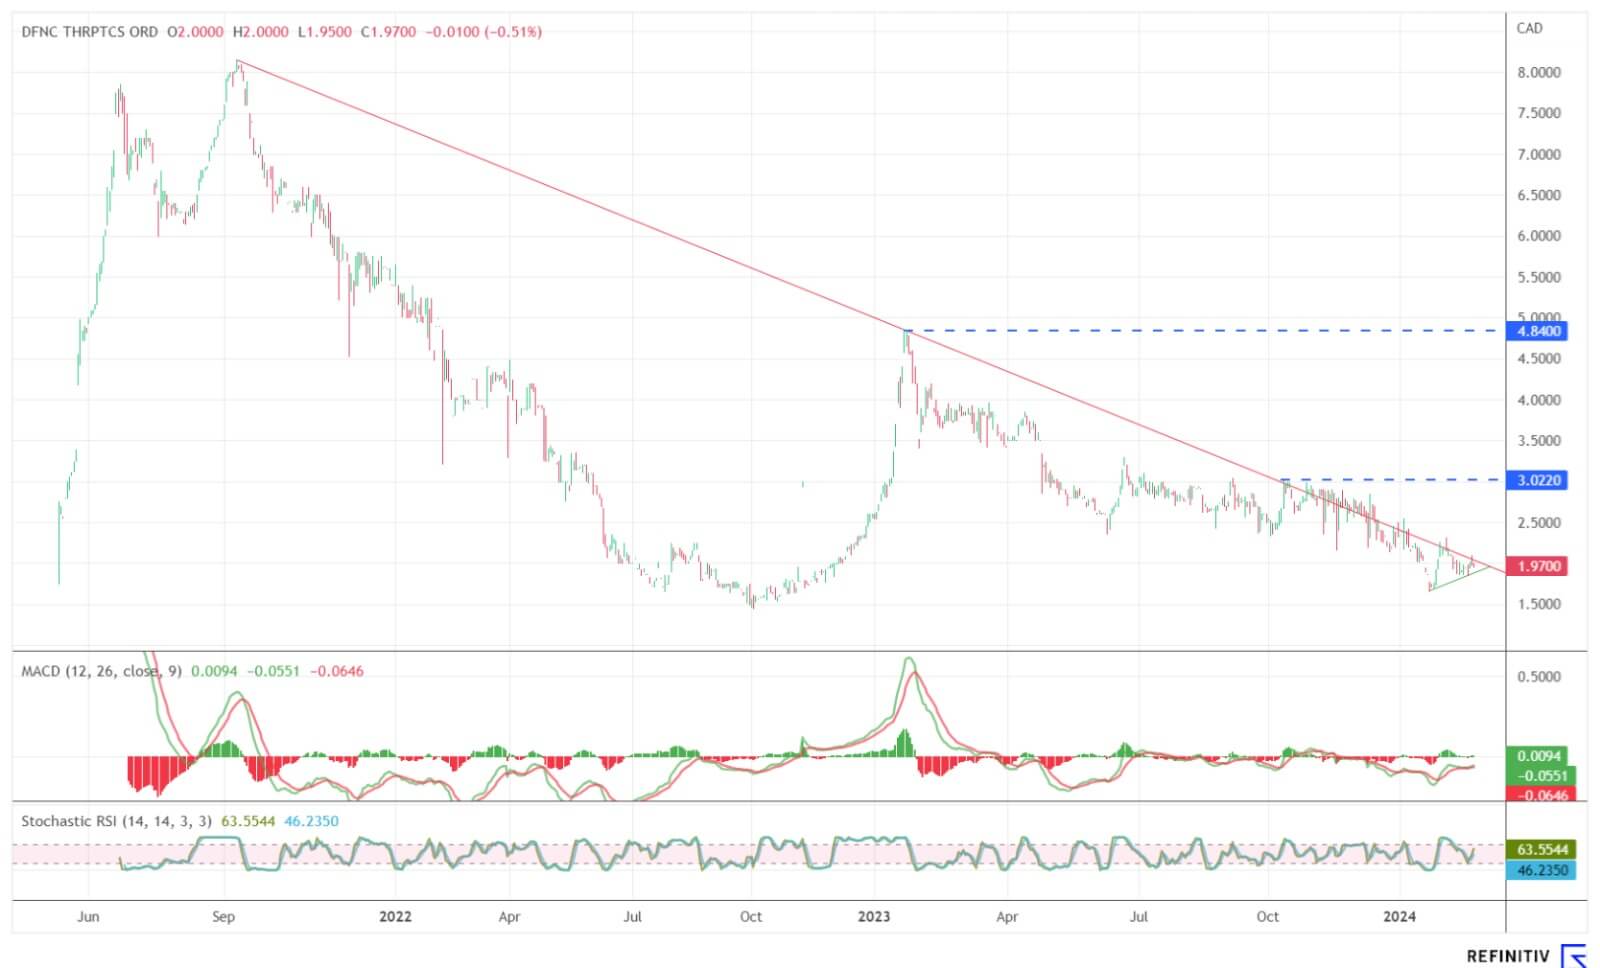Click the 8.0000 price axis label
Viewport: 1600px width, 968px height.
click(1538, 72)
